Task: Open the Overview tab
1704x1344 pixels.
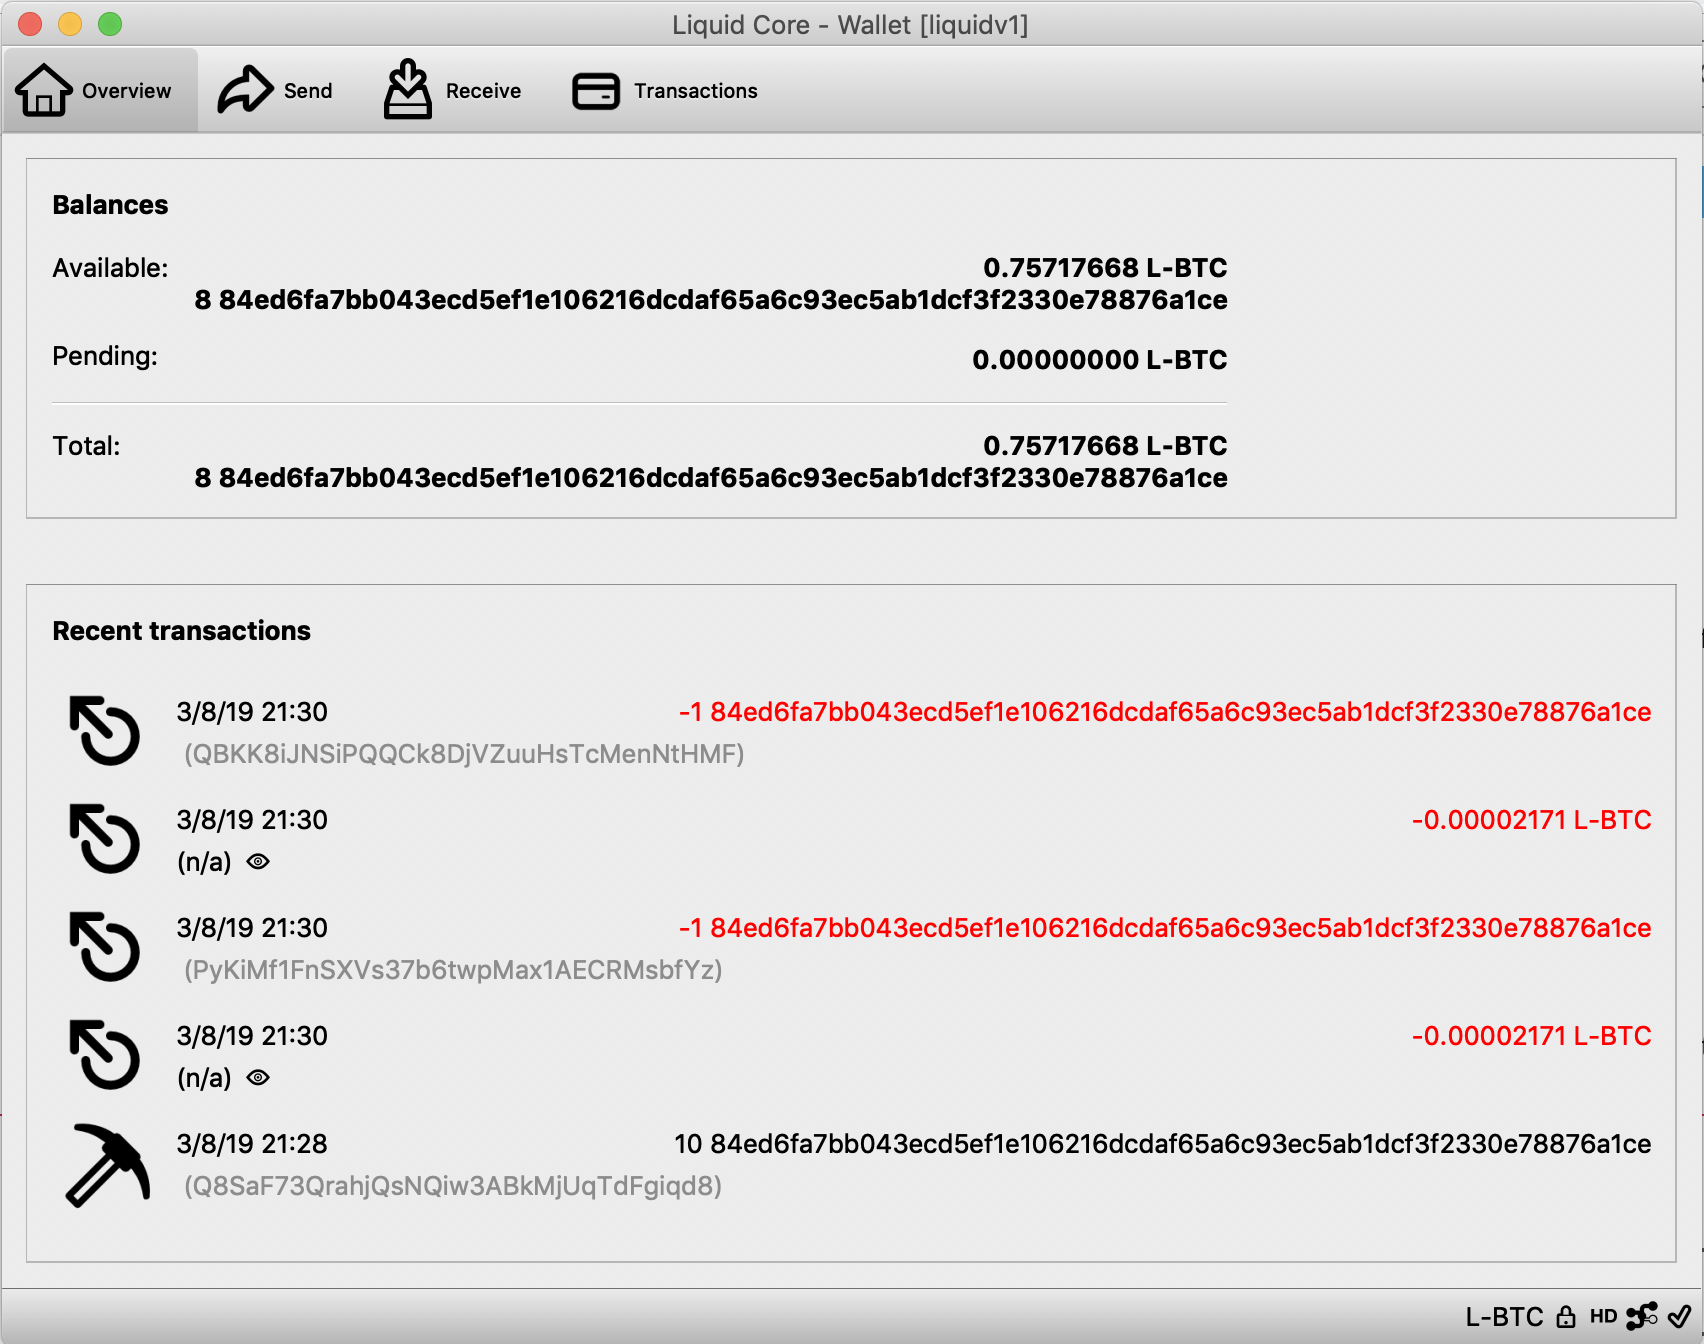Action: click(x=99, y=90)
